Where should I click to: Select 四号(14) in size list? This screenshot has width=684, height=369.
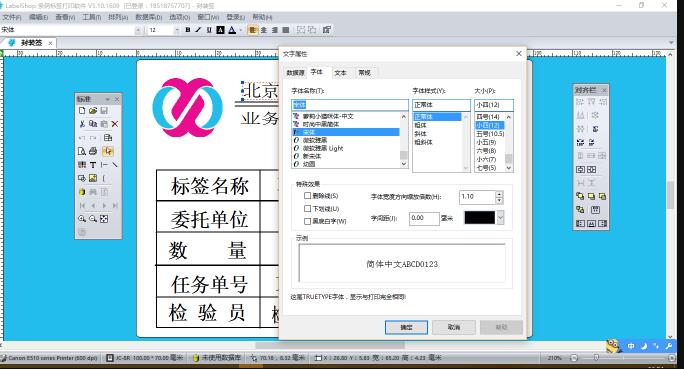(x=488, y=117)
